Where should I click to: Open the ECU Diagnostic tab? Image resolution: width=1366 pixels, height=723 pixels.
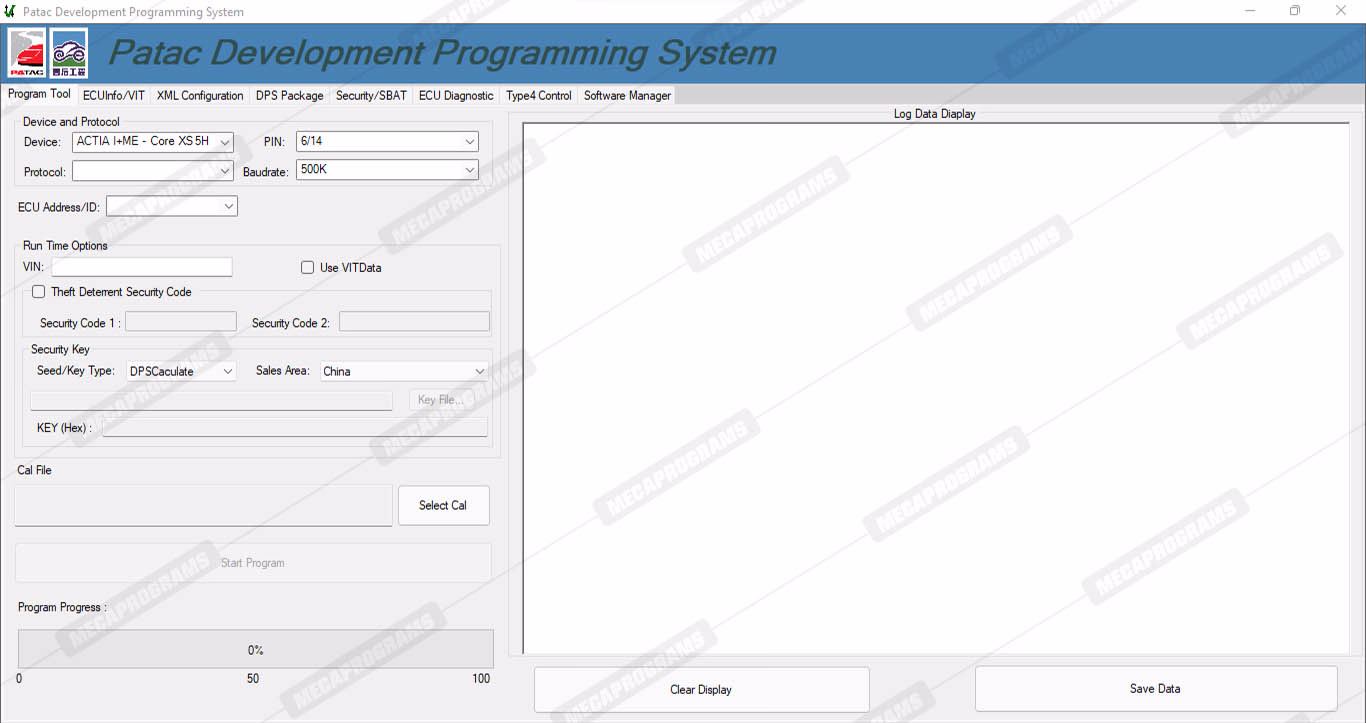coord(456,96)
